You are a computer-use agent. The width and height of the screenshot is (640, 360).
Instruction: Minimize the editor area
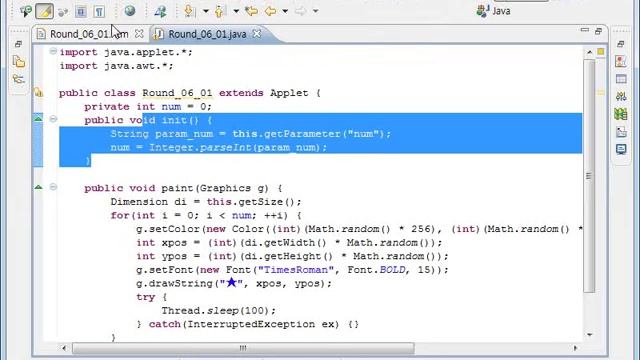(x=584, y=30)
